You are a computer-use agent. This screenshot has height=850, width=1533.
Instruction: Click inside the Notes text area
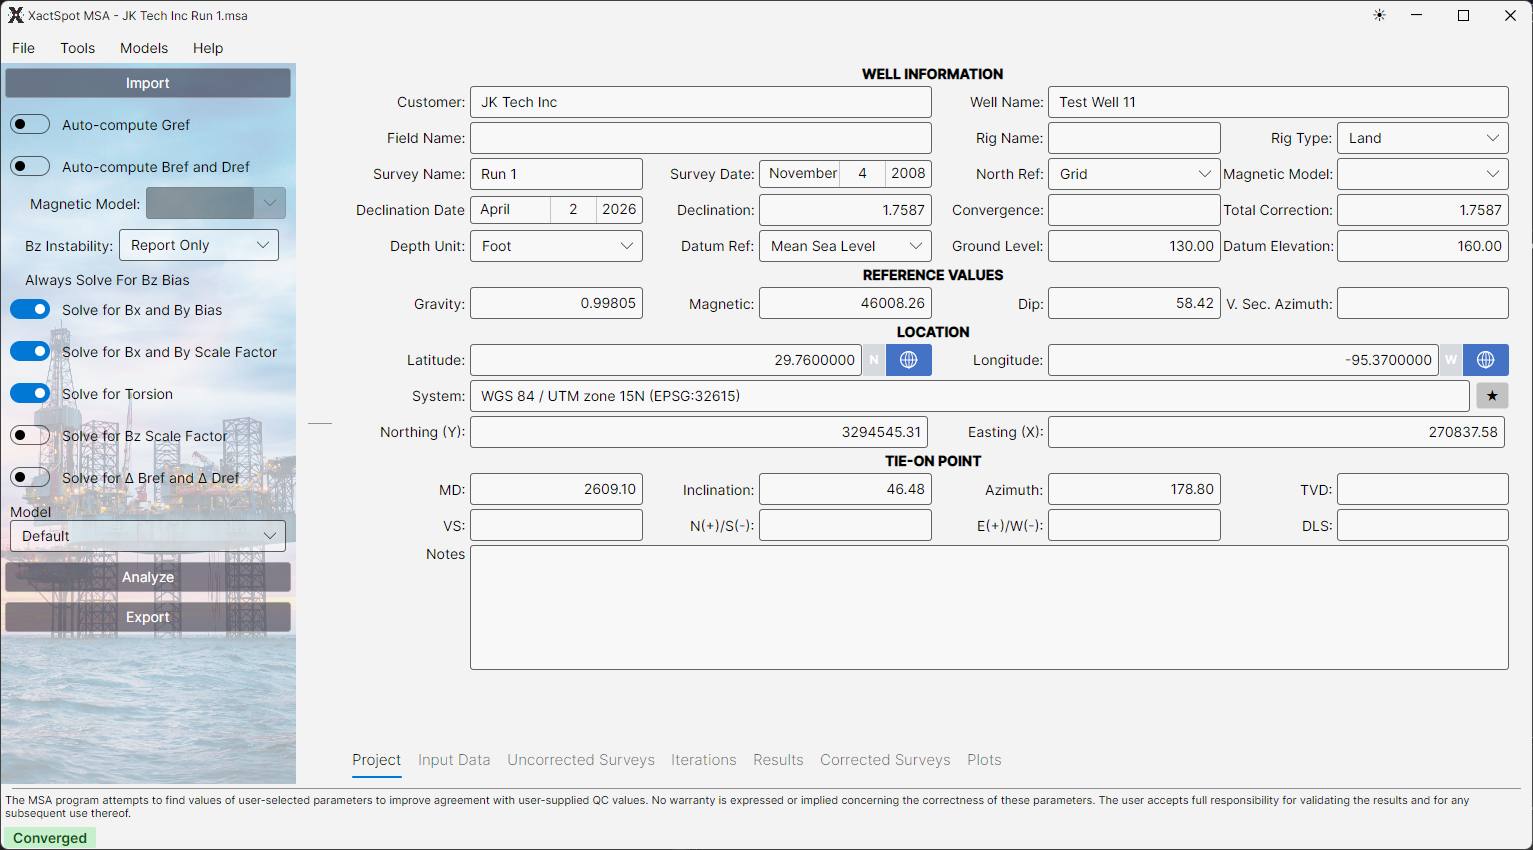988,607
